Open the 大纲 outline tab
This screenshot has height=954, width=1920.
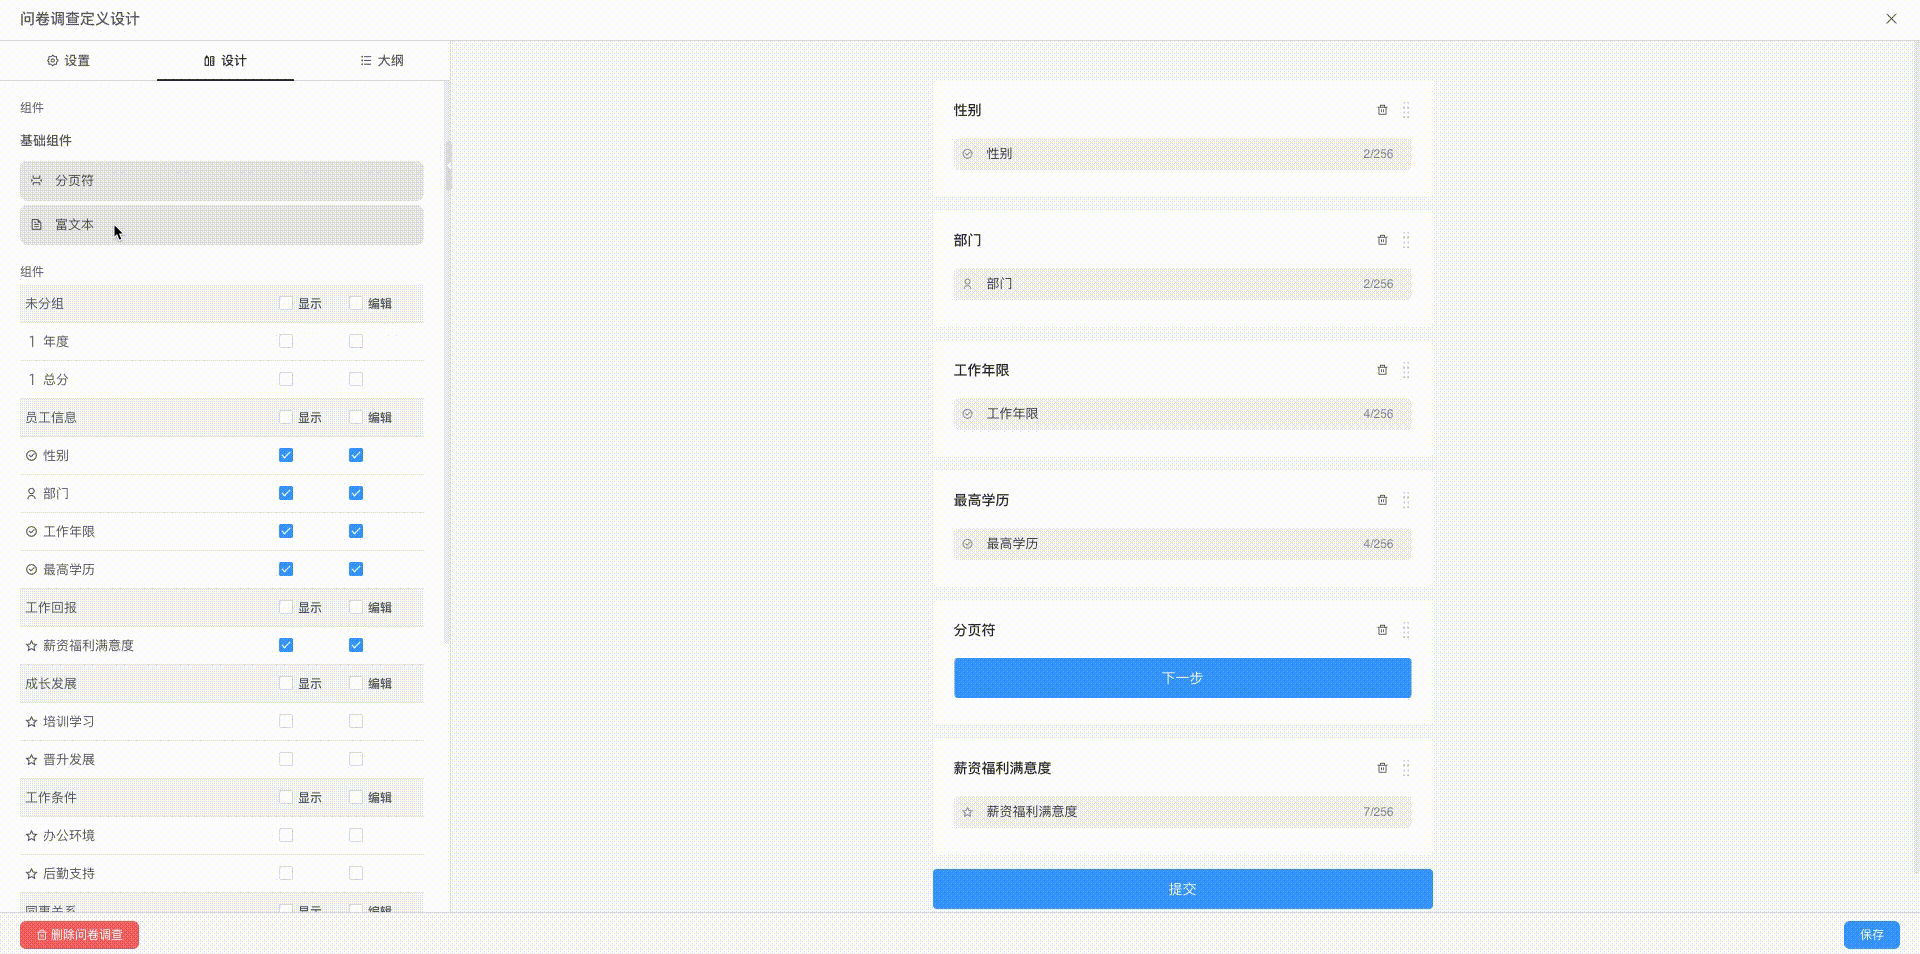pyautogui.click(x=382, y=61)
